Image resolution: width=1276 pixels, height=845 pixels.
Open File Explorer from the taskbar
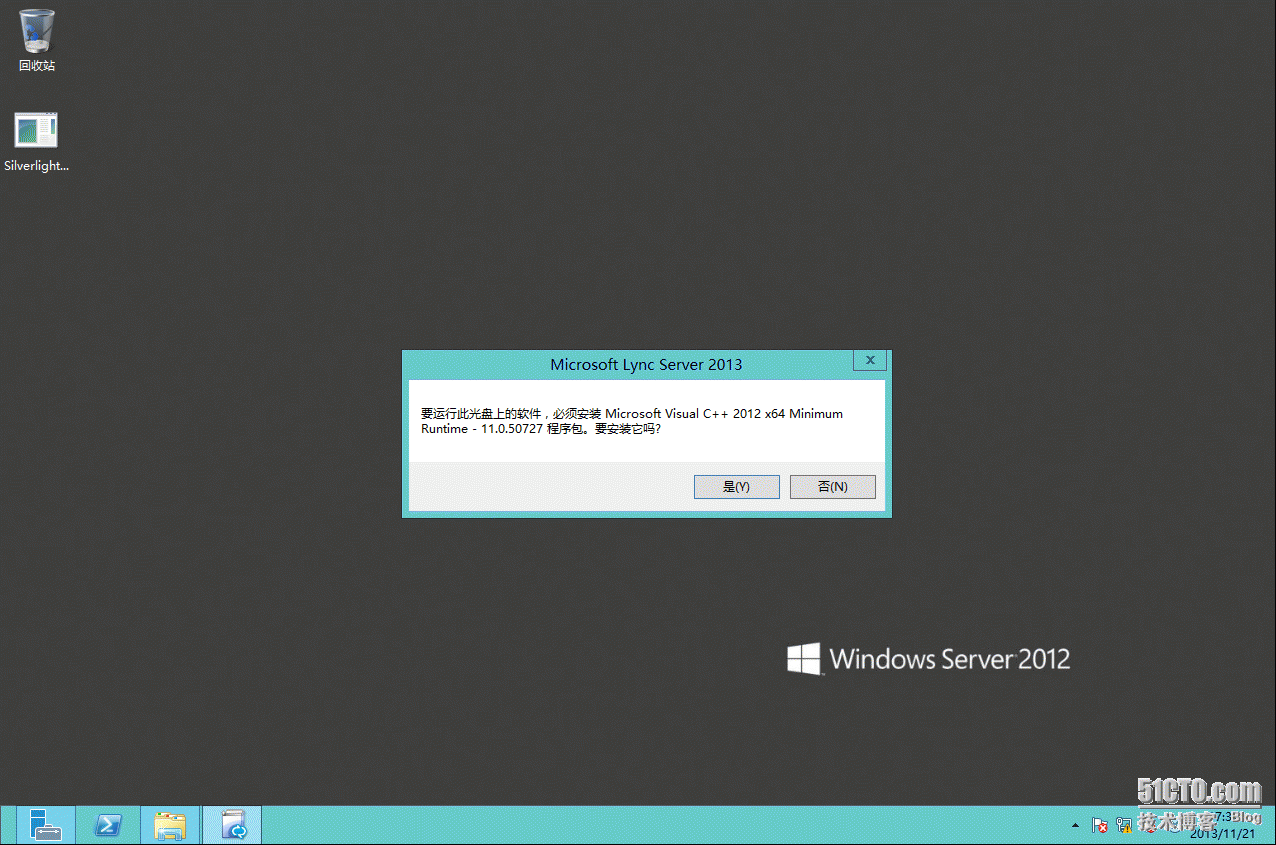coord(170,825)
